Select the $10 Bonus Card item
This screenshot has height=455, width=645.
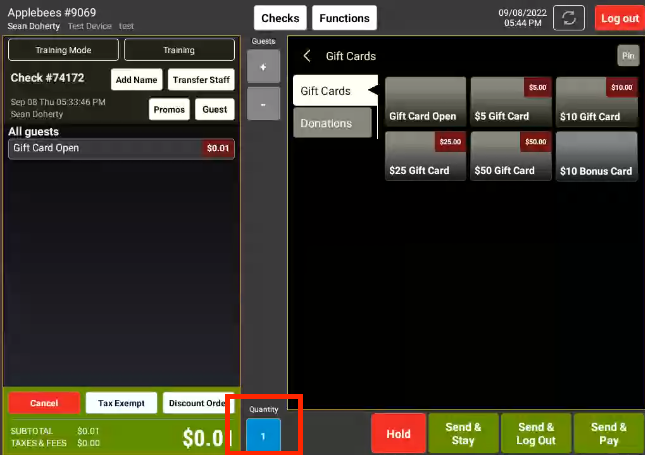click(596, 157)
